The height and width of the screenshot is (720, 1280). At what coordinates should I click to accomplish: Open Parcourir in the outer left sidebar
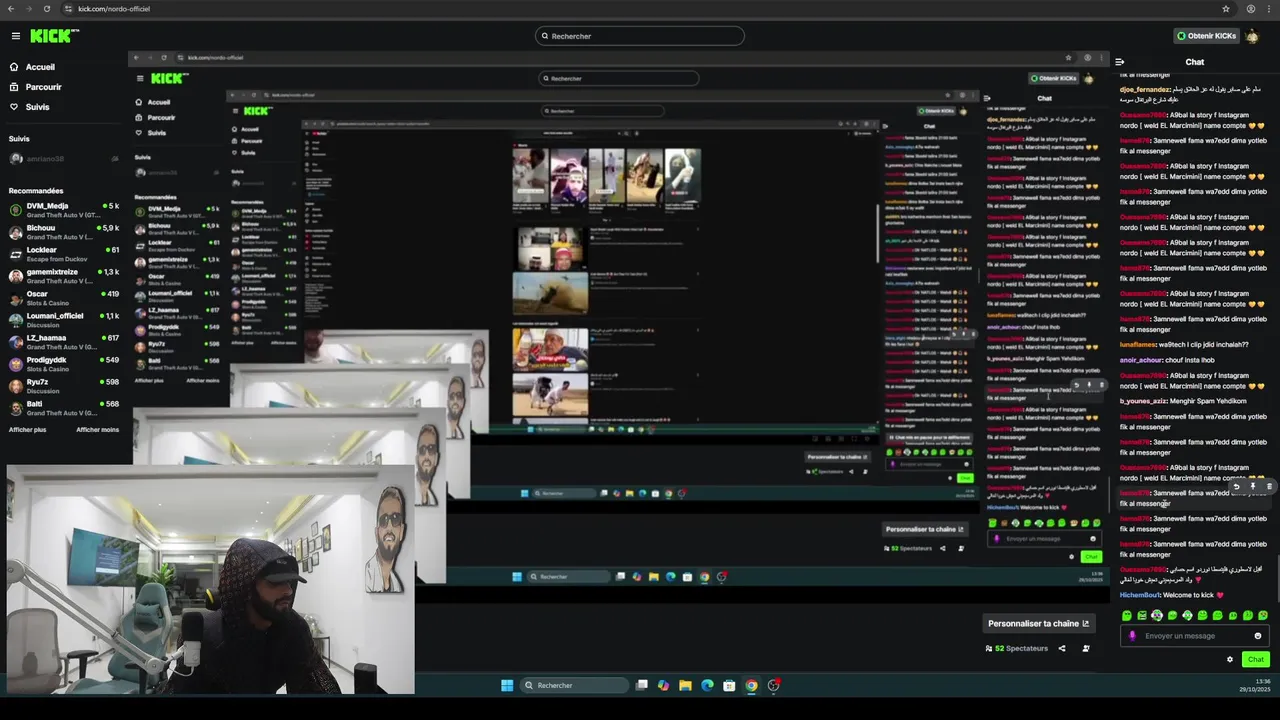pos(36,87)
